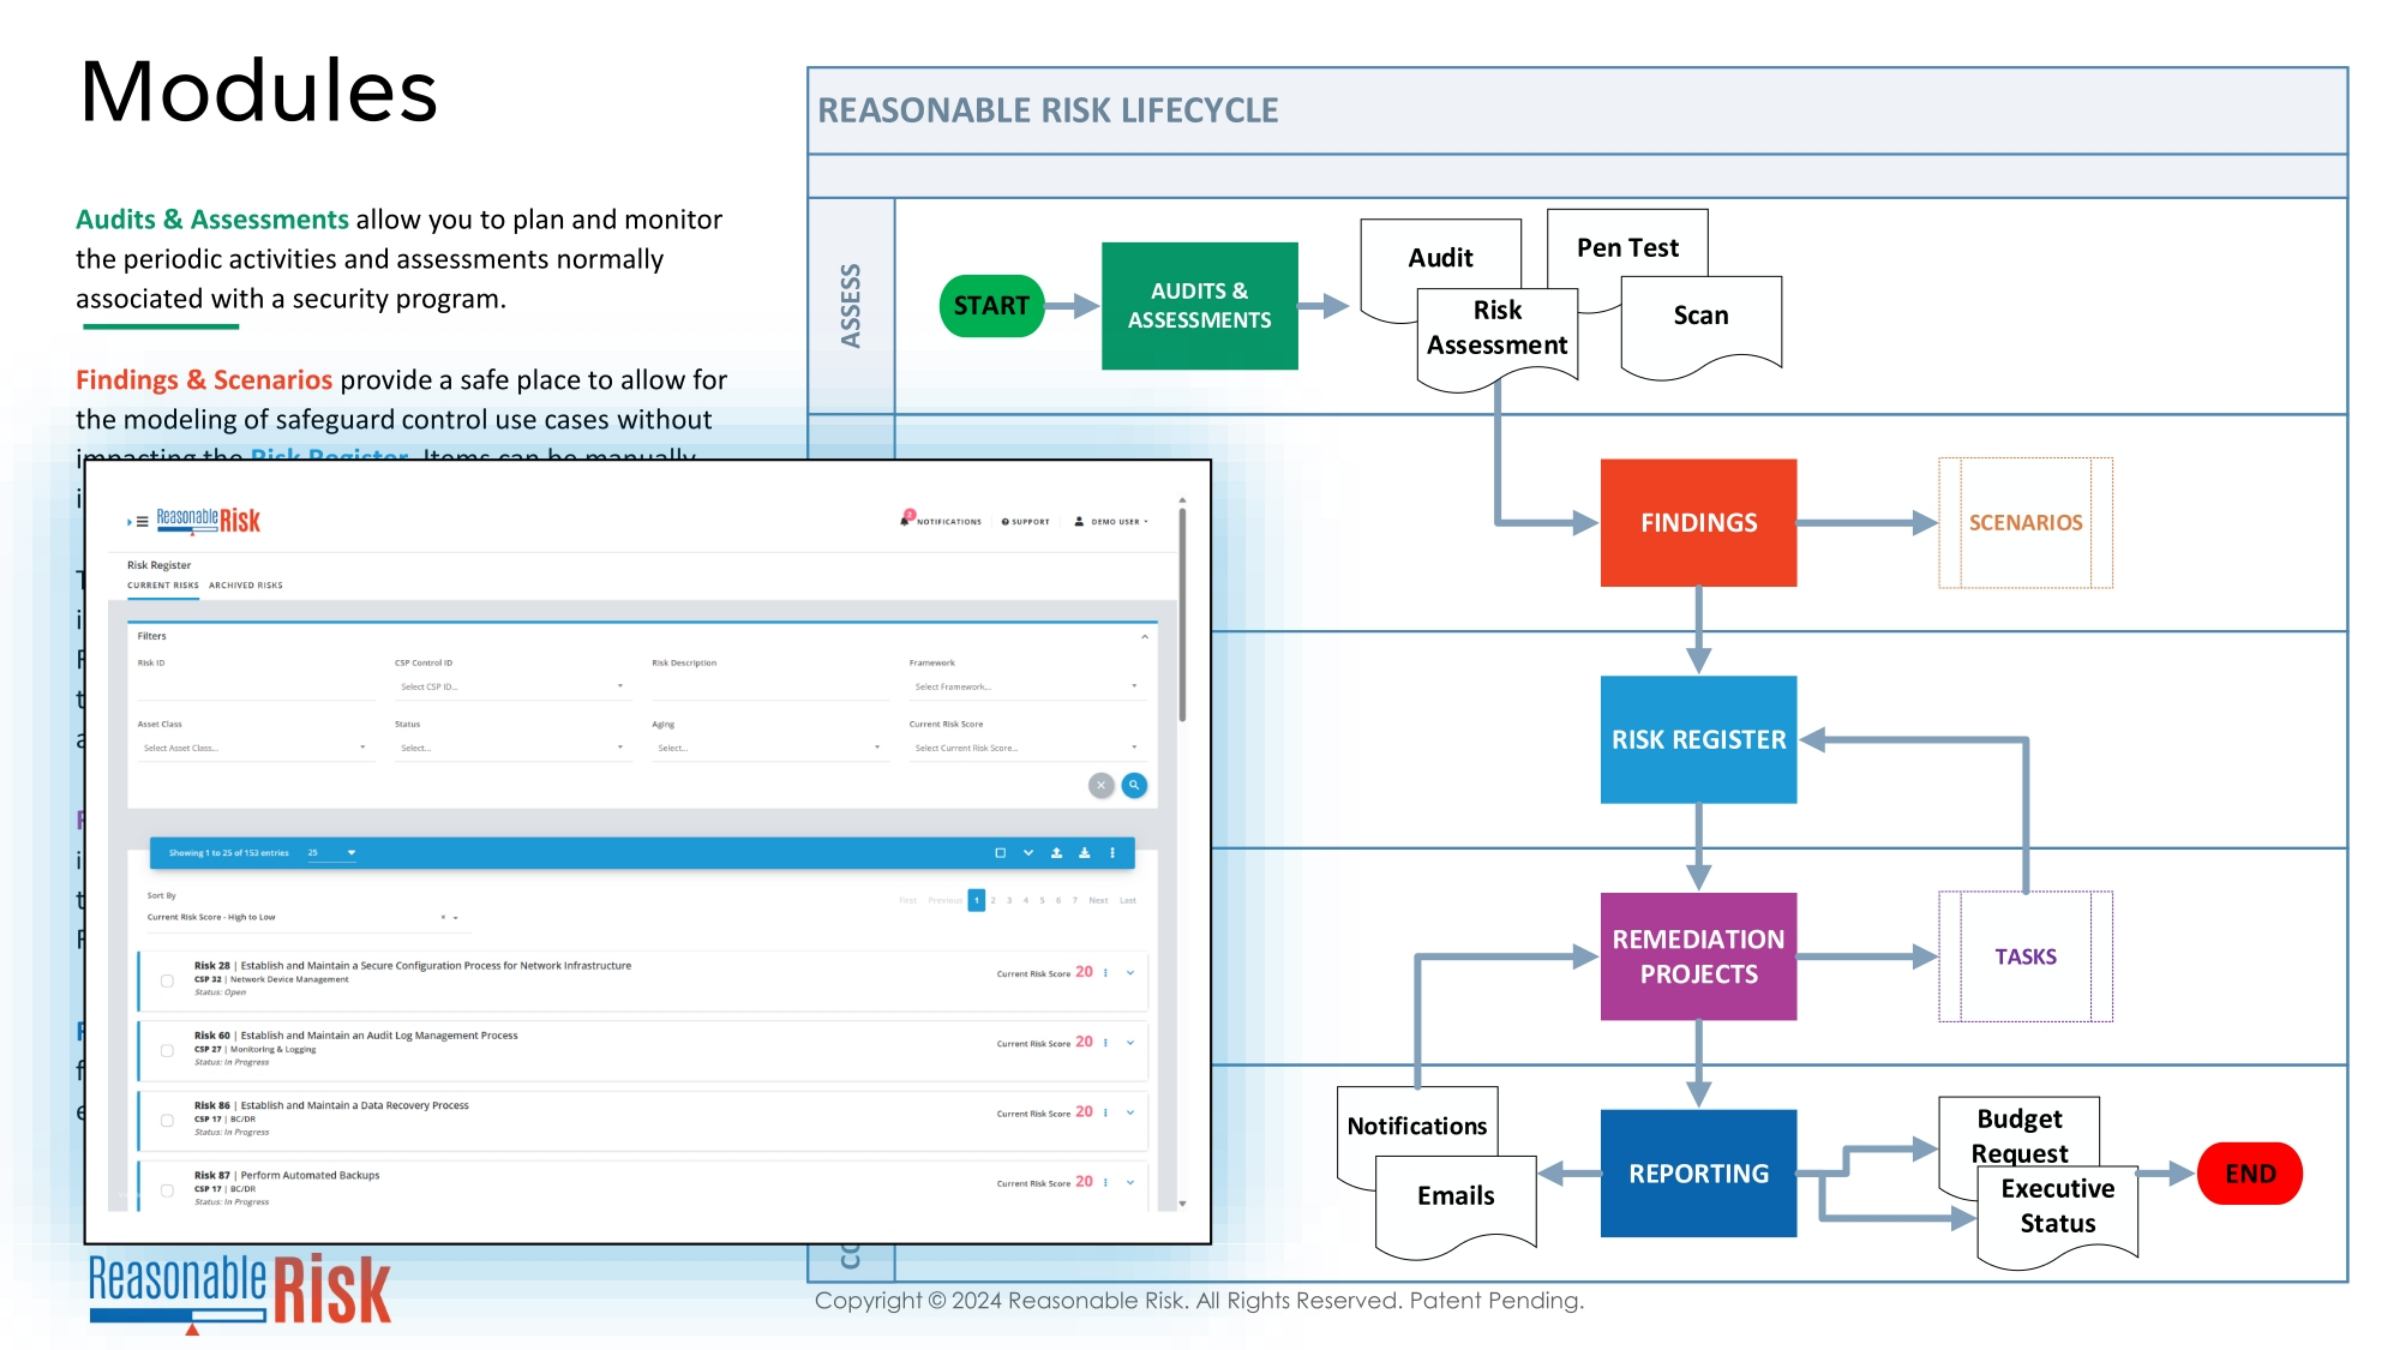Open the Demo User account menu
This screenshot has width=2400, height=1350.
(x=1111, y=521)
